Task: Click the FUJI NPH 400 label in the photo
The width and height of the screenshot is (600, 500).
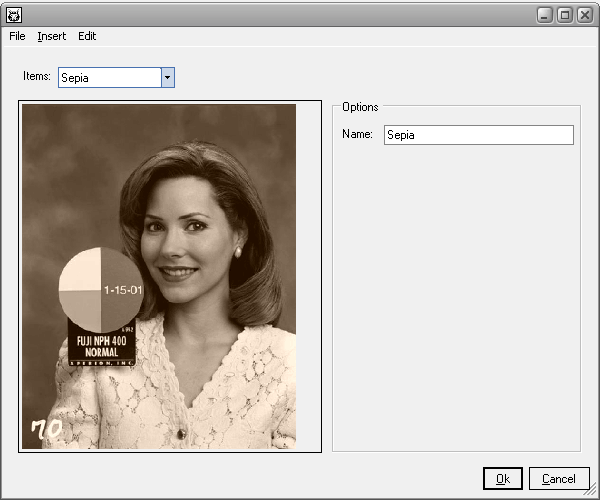Action: tap(101, 346)
